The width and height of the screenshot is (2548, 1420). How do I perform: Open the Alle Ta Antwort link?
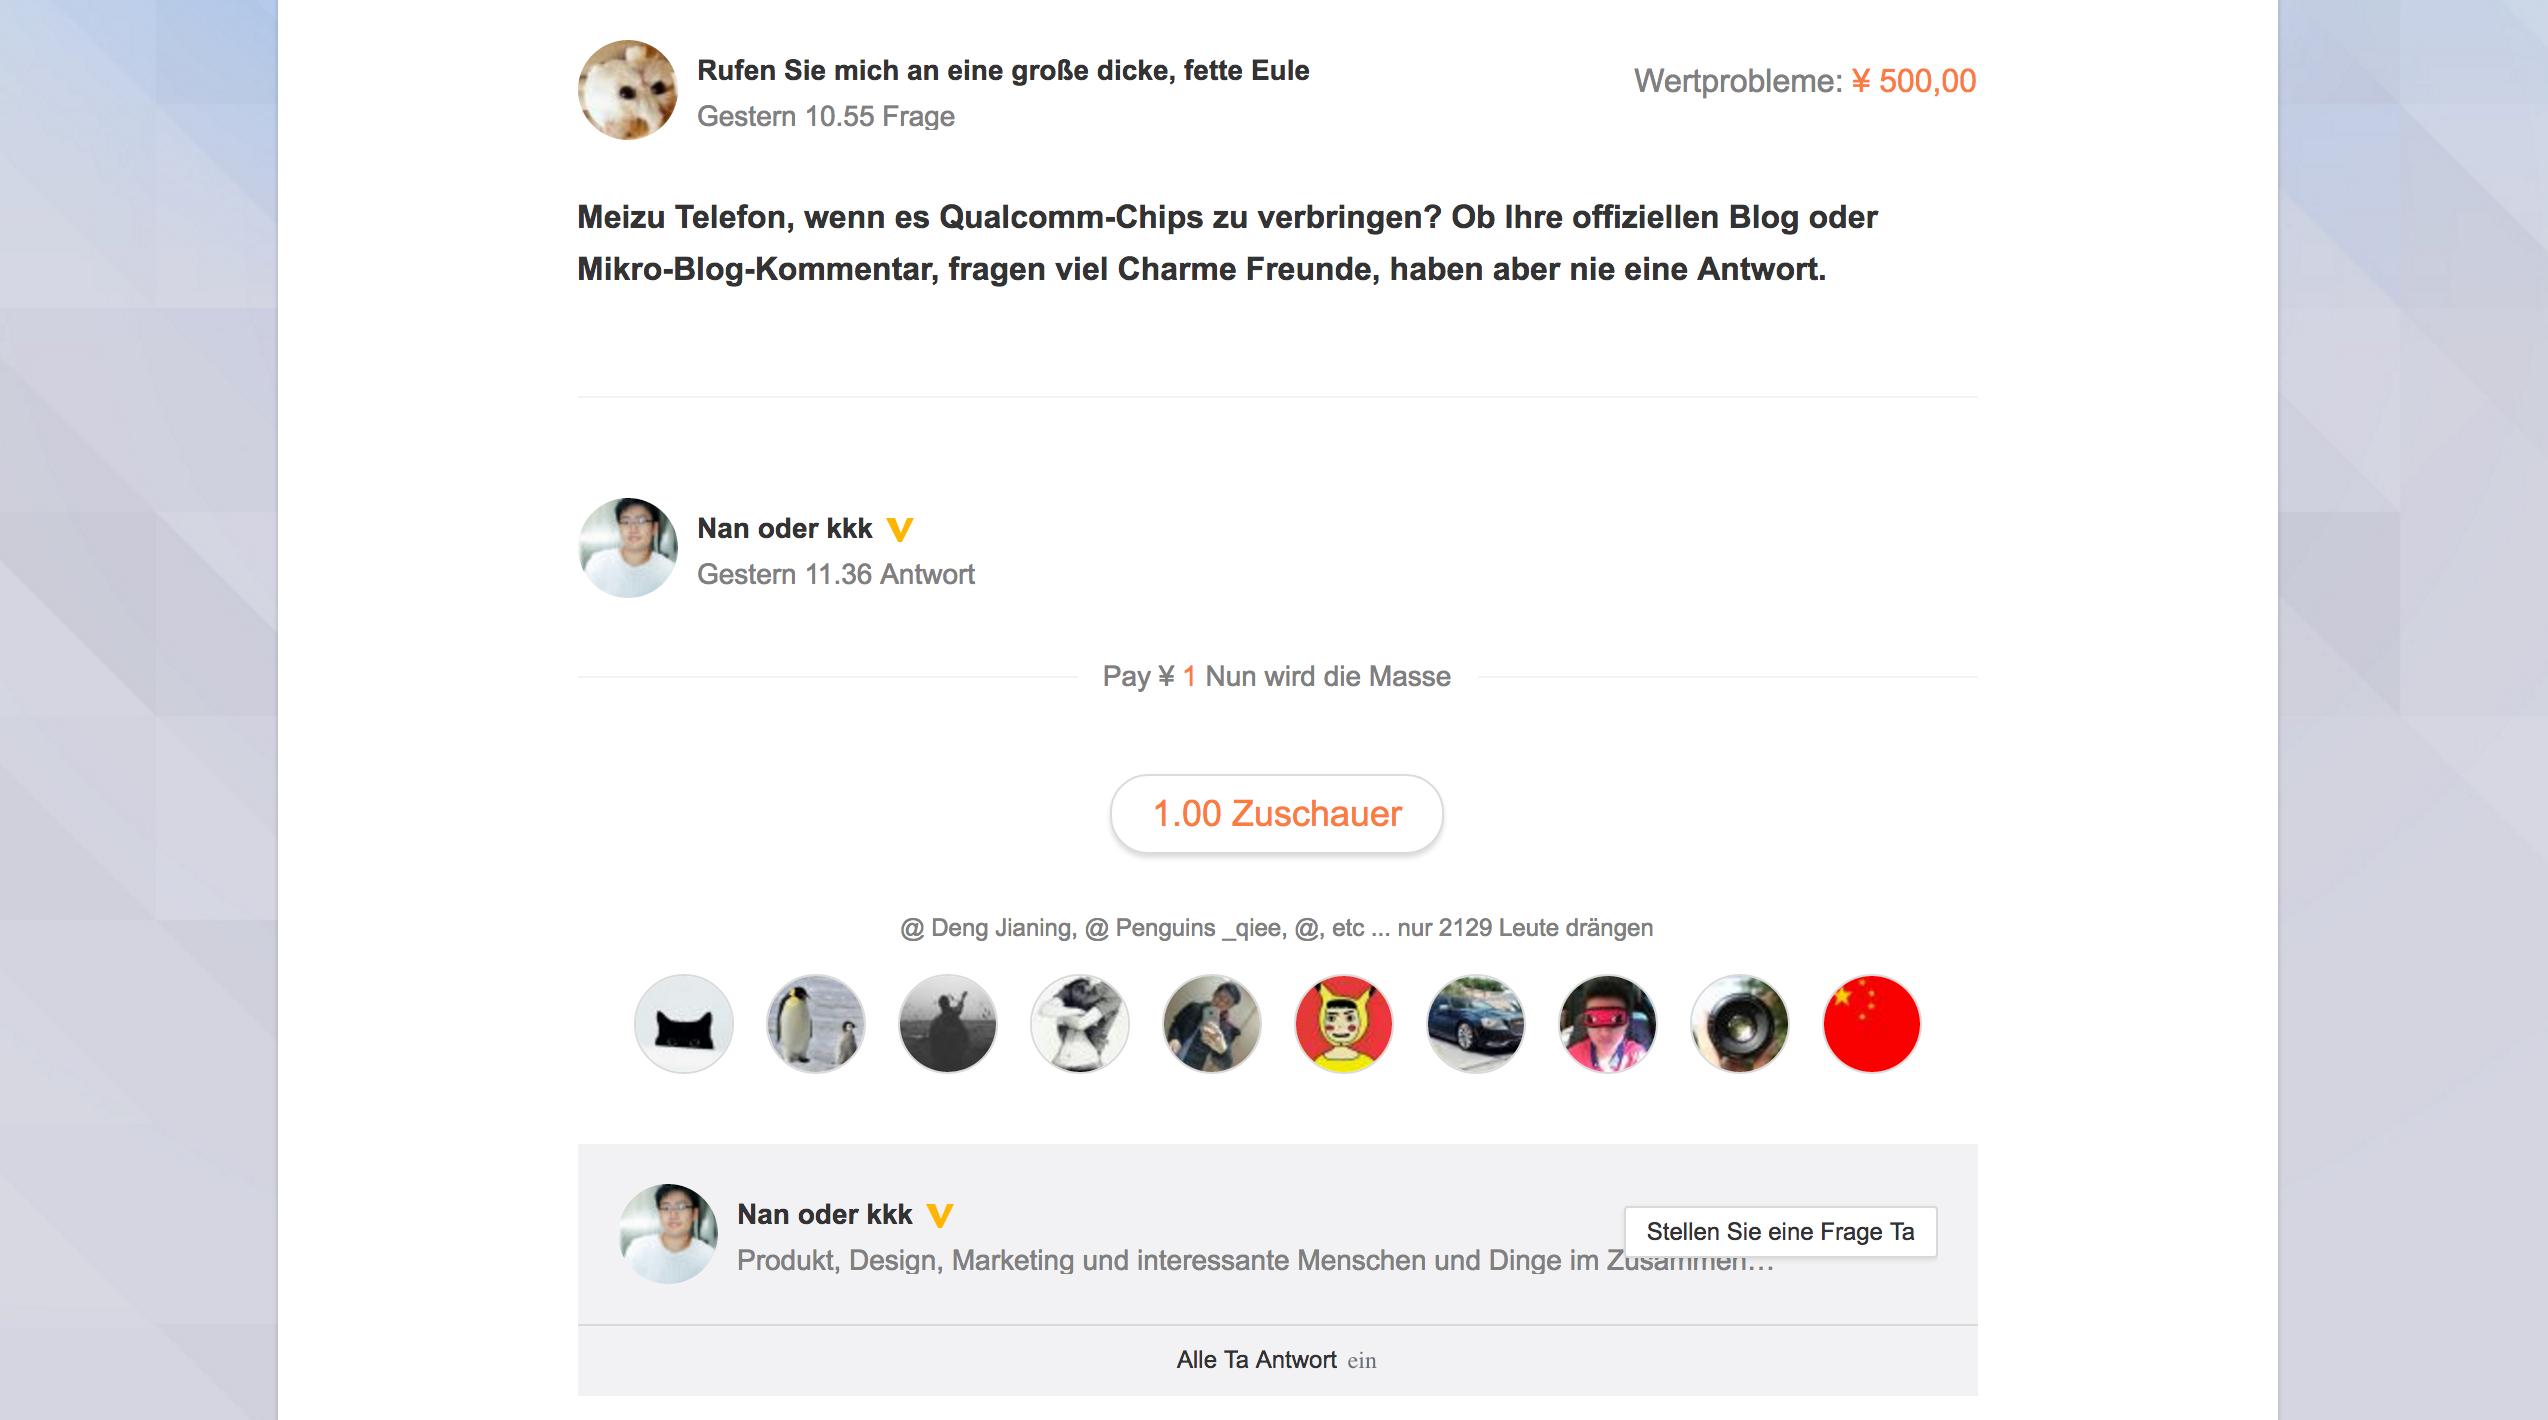pyautogui.click(x=1277, y=1360)
